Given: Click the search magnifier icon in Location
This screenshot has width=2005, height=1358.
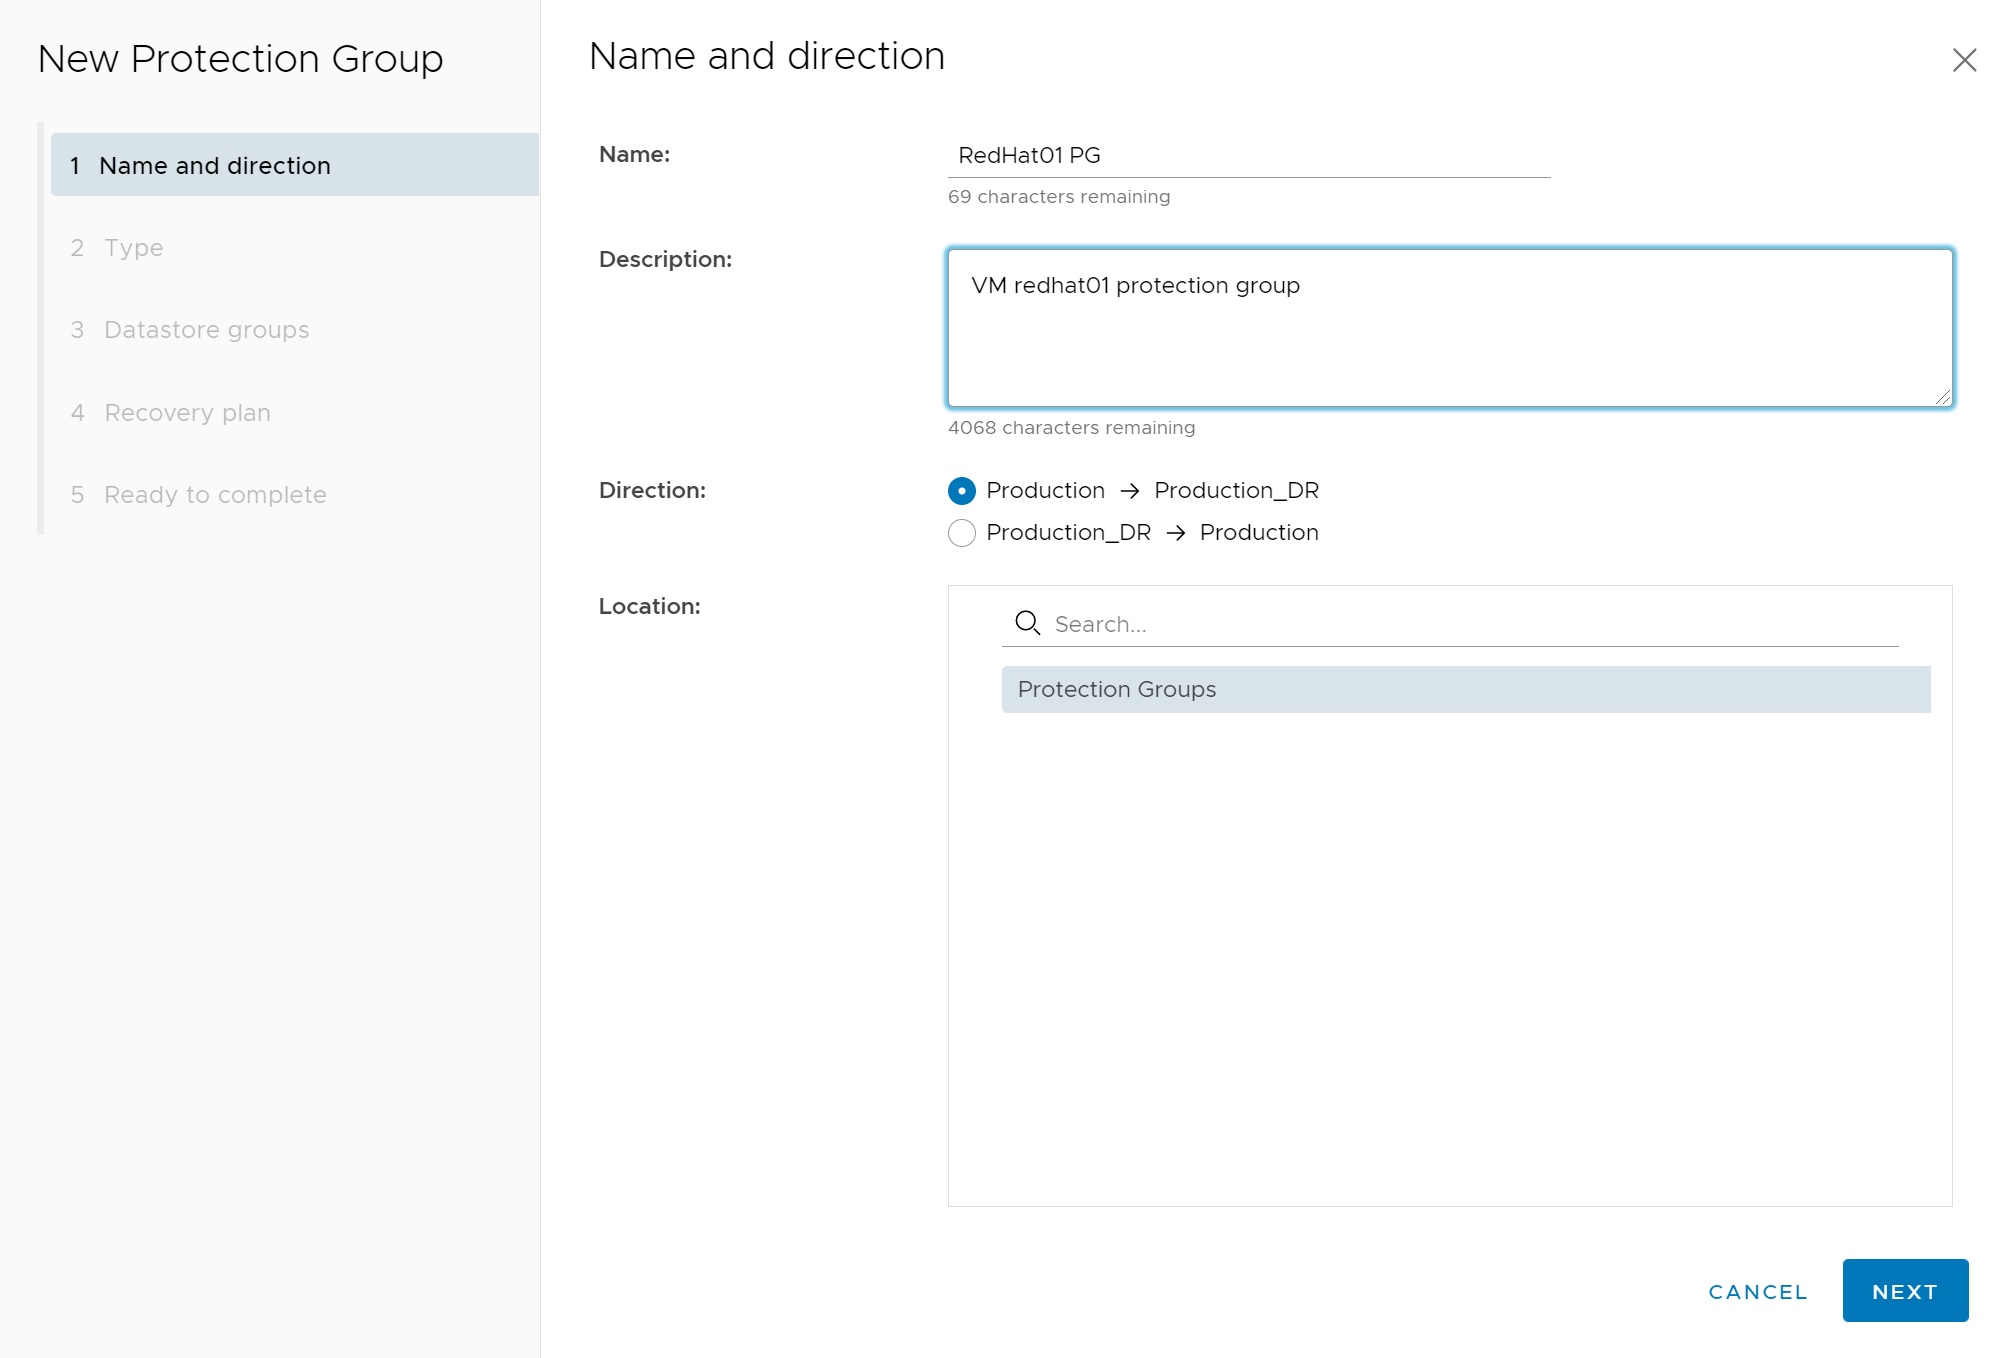Looking at the screenshot, I should [x=1027, y=624].
